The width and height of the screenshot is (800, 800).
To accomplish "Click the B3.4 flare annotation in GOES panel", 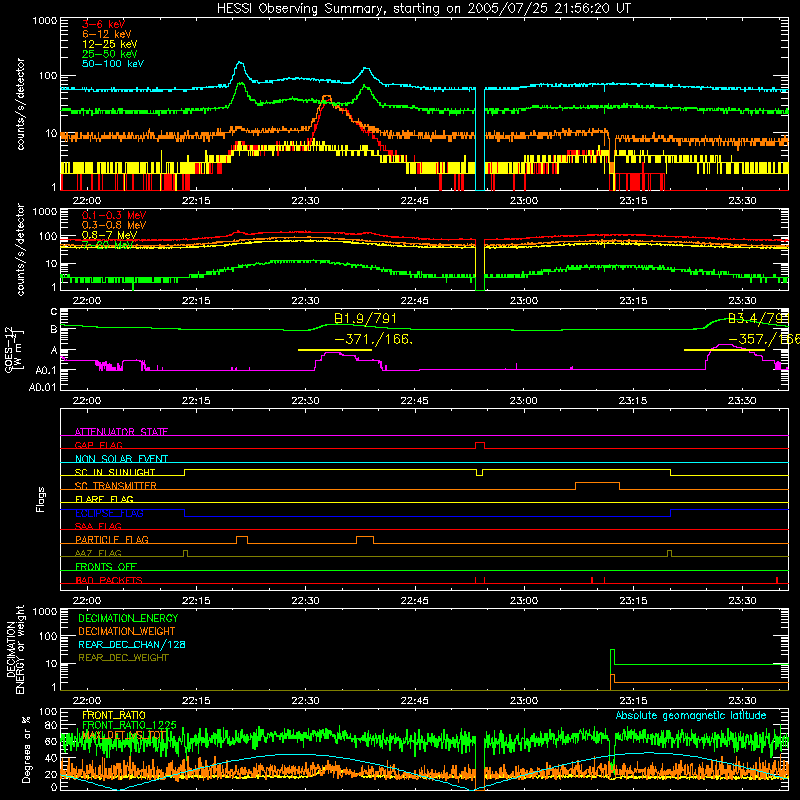I will tap(758, 319).
